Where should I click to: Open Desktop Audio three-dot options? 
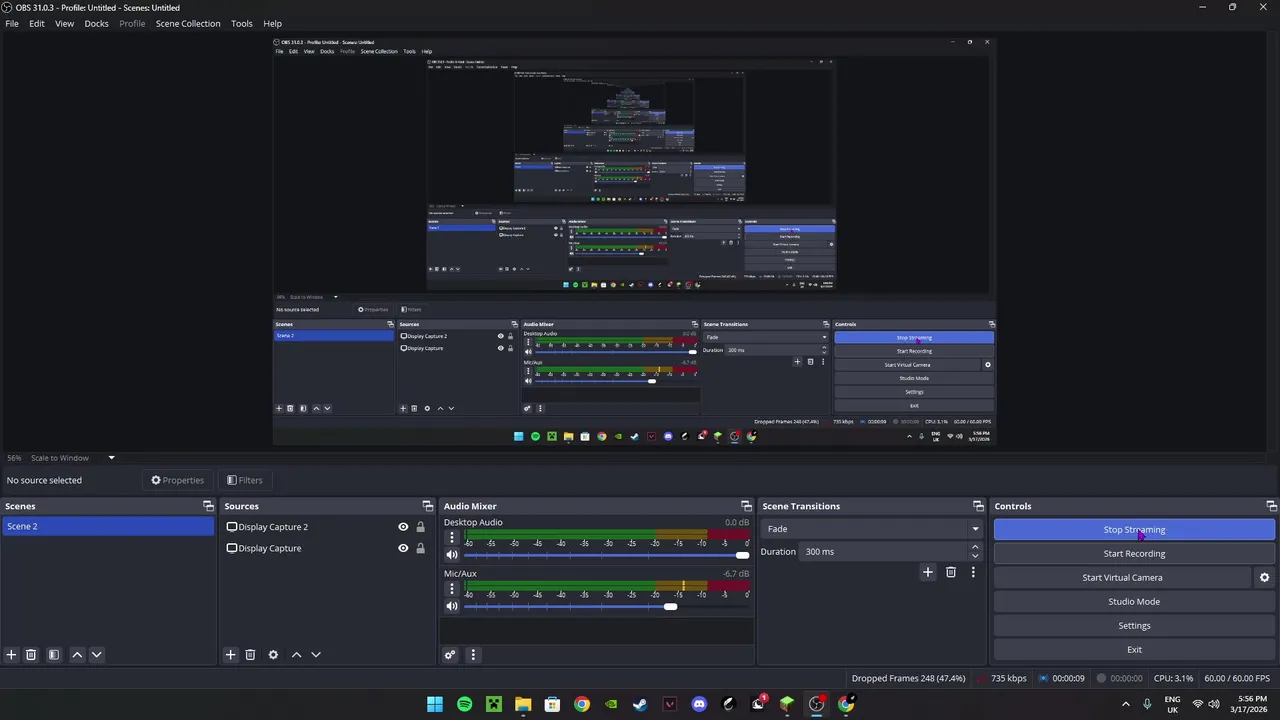[452, 537]
